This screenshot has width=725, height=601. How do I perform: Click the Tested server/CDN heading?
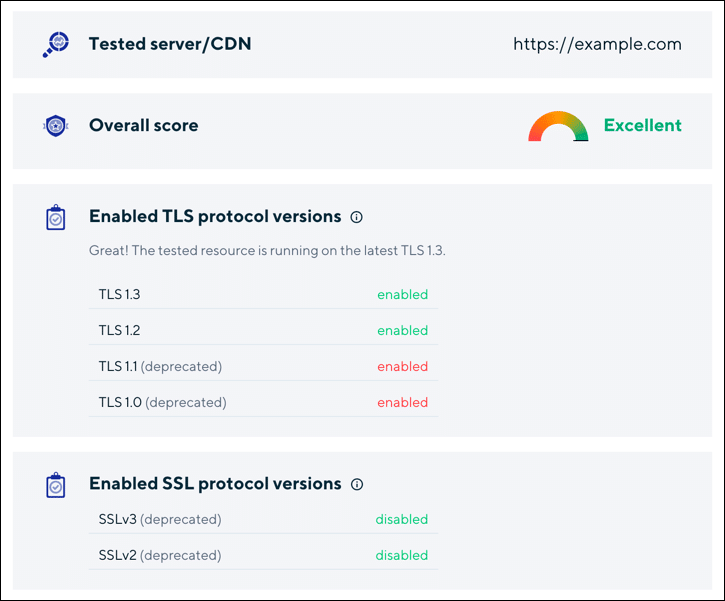pyautogui.click(x=170, y=44)
